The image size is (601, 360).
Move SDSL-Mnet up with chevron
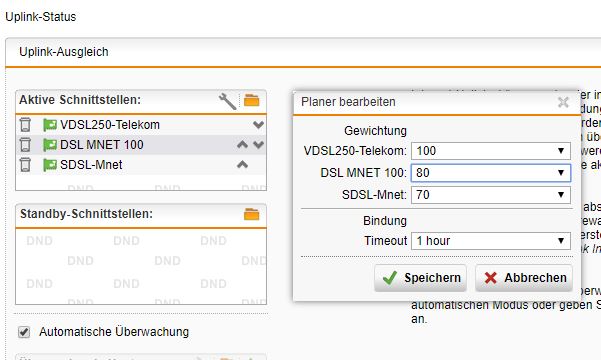tap(242, 164)
